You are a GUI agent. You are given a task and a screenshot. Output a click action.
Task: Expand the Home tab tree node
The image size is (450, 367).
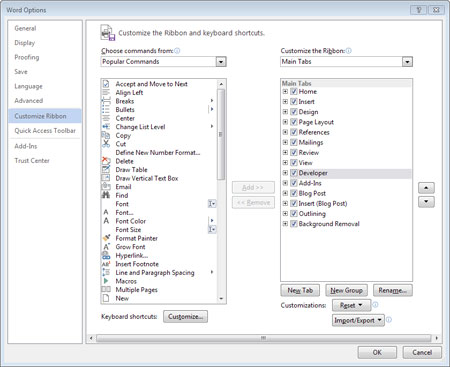pyautogui.click(x=285, y=91)
